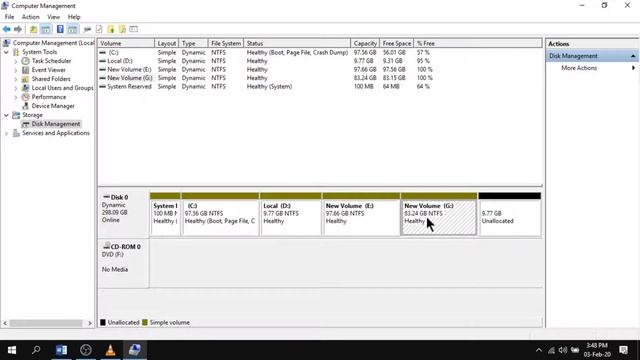Sort by Volume column header
Screen dimensions: 640x360
(126, 43)
